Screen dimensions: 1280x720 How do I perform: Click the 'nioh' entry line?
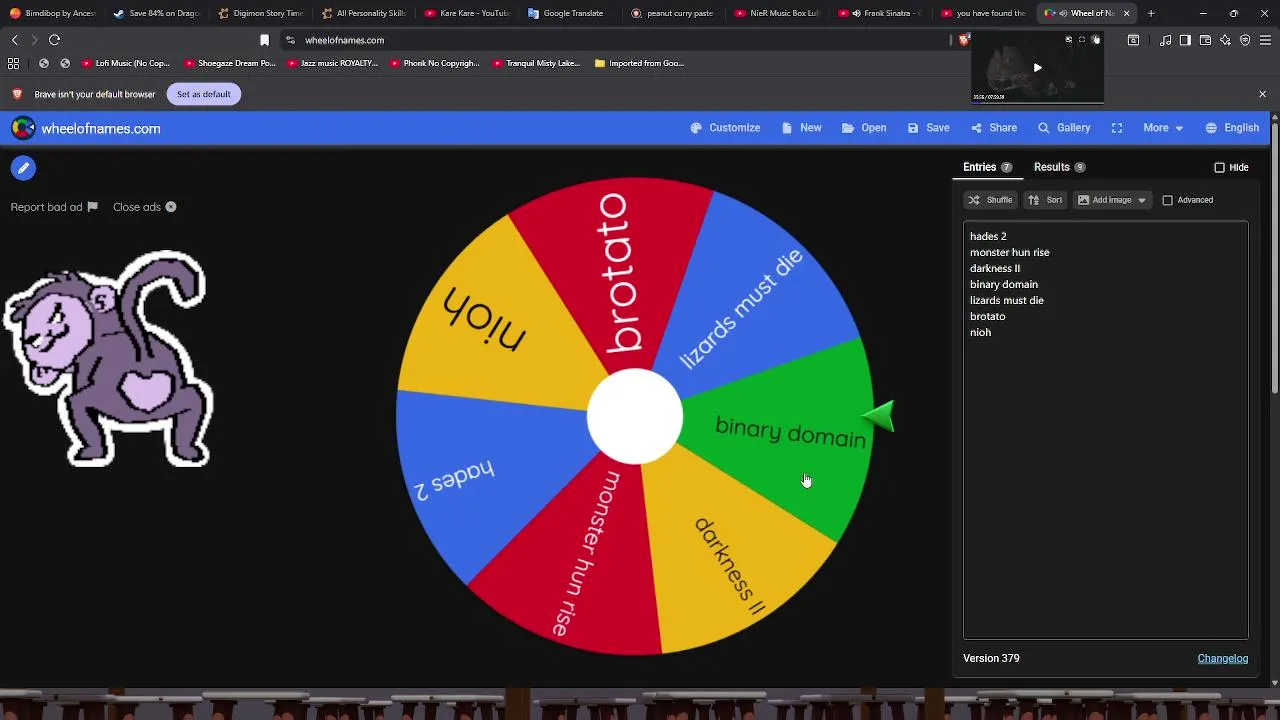(x=980, y=332)
